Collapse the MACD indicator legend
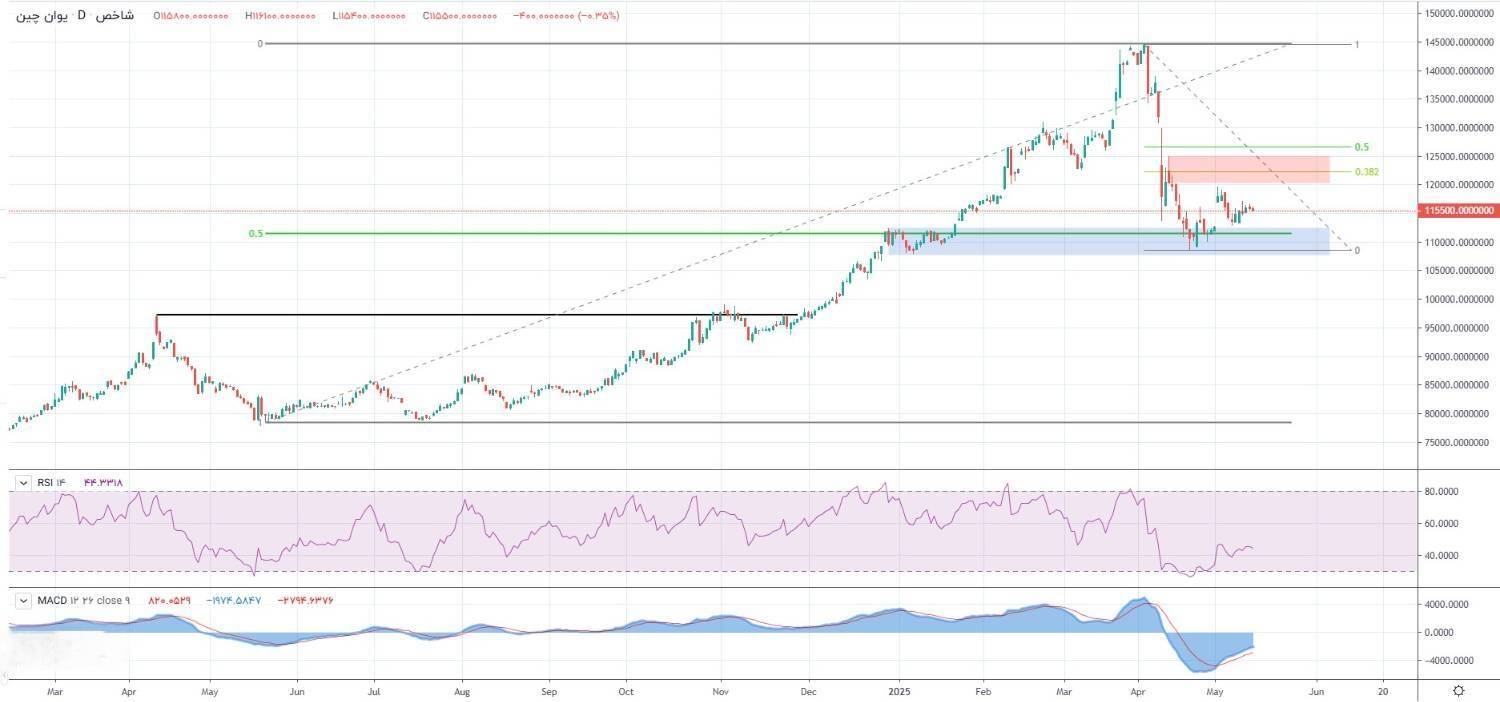The height and width of the screenshot is (702, 1500). point(24,600)
